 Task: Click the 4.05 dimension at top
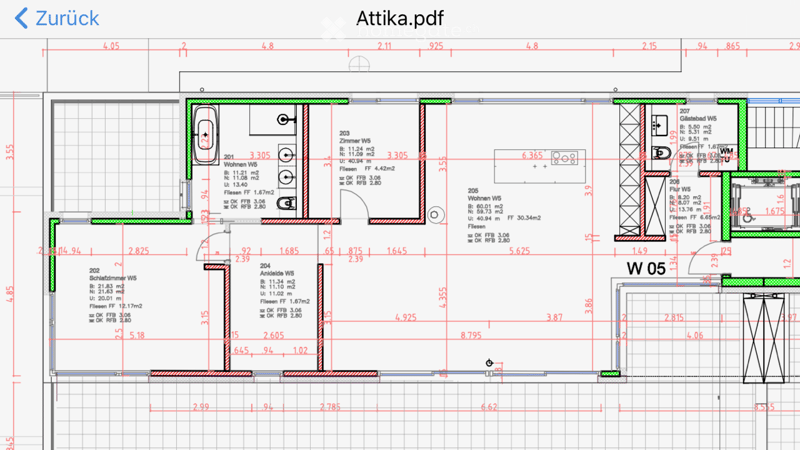point(111,46)
